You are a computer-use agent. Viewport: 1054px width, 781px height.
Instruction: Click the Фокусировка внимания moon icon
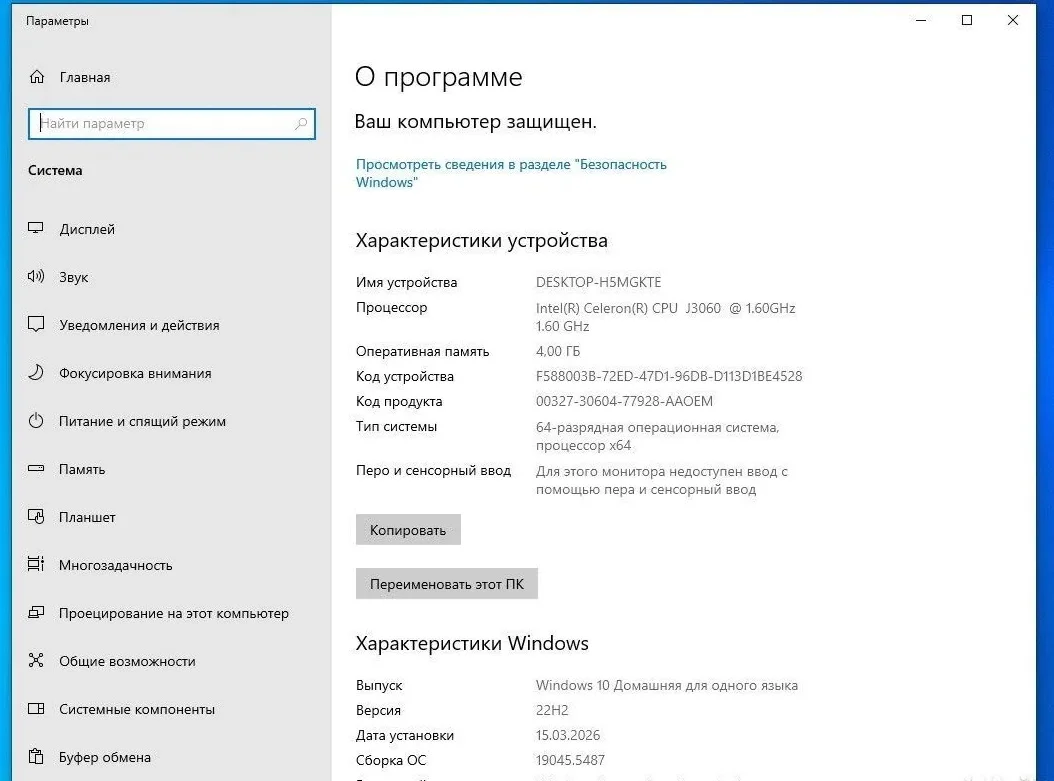click(36, 372)
